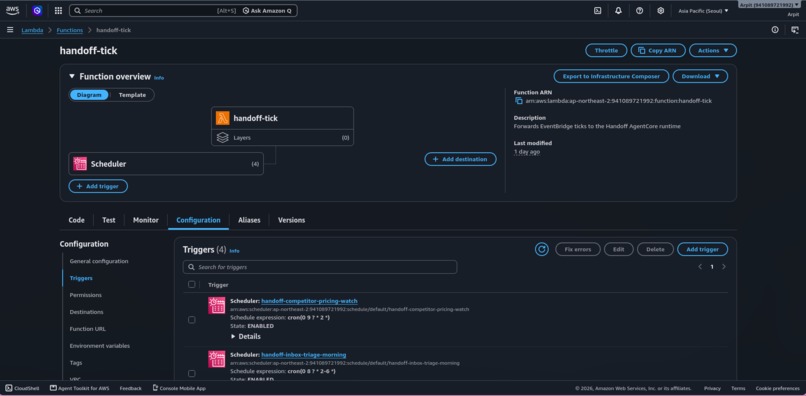This screenshot has height=396, width=806.
Task: Select Triggers in the Configuration sidebar
Action: (81, 278)
